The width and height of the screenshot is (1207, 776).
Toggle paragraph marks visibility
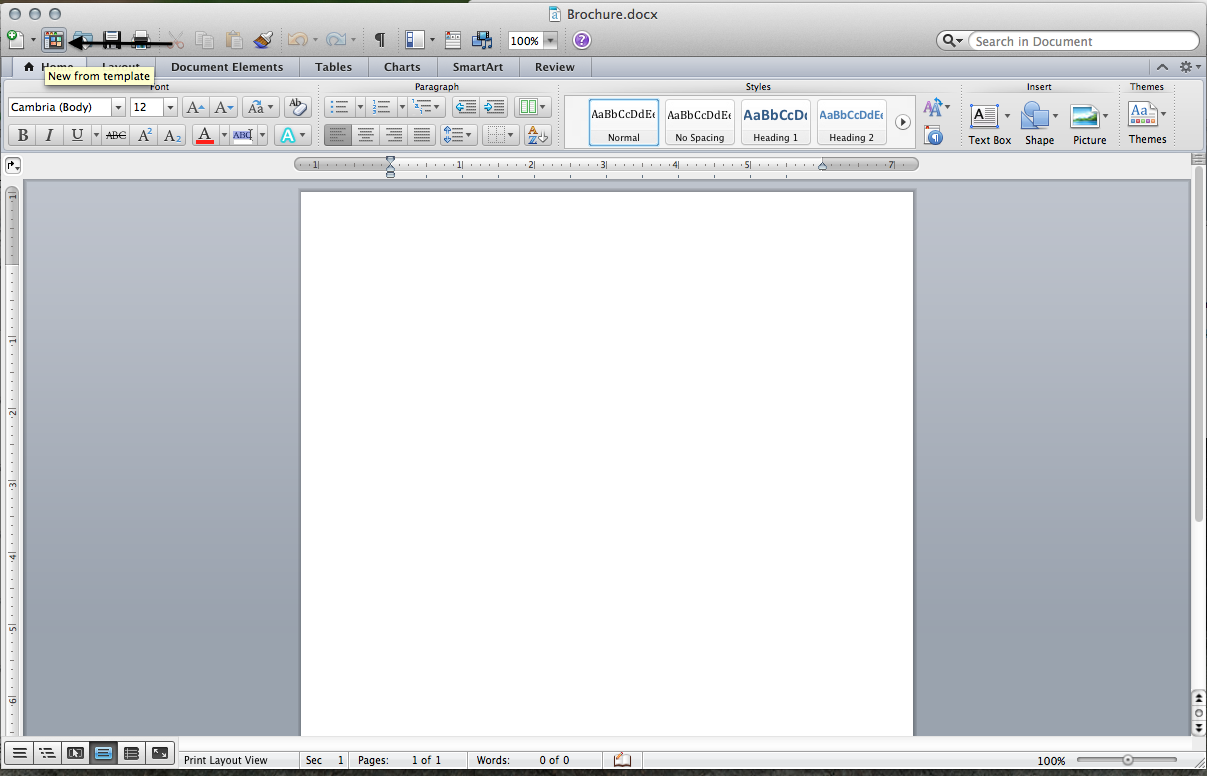pos(380,40)
